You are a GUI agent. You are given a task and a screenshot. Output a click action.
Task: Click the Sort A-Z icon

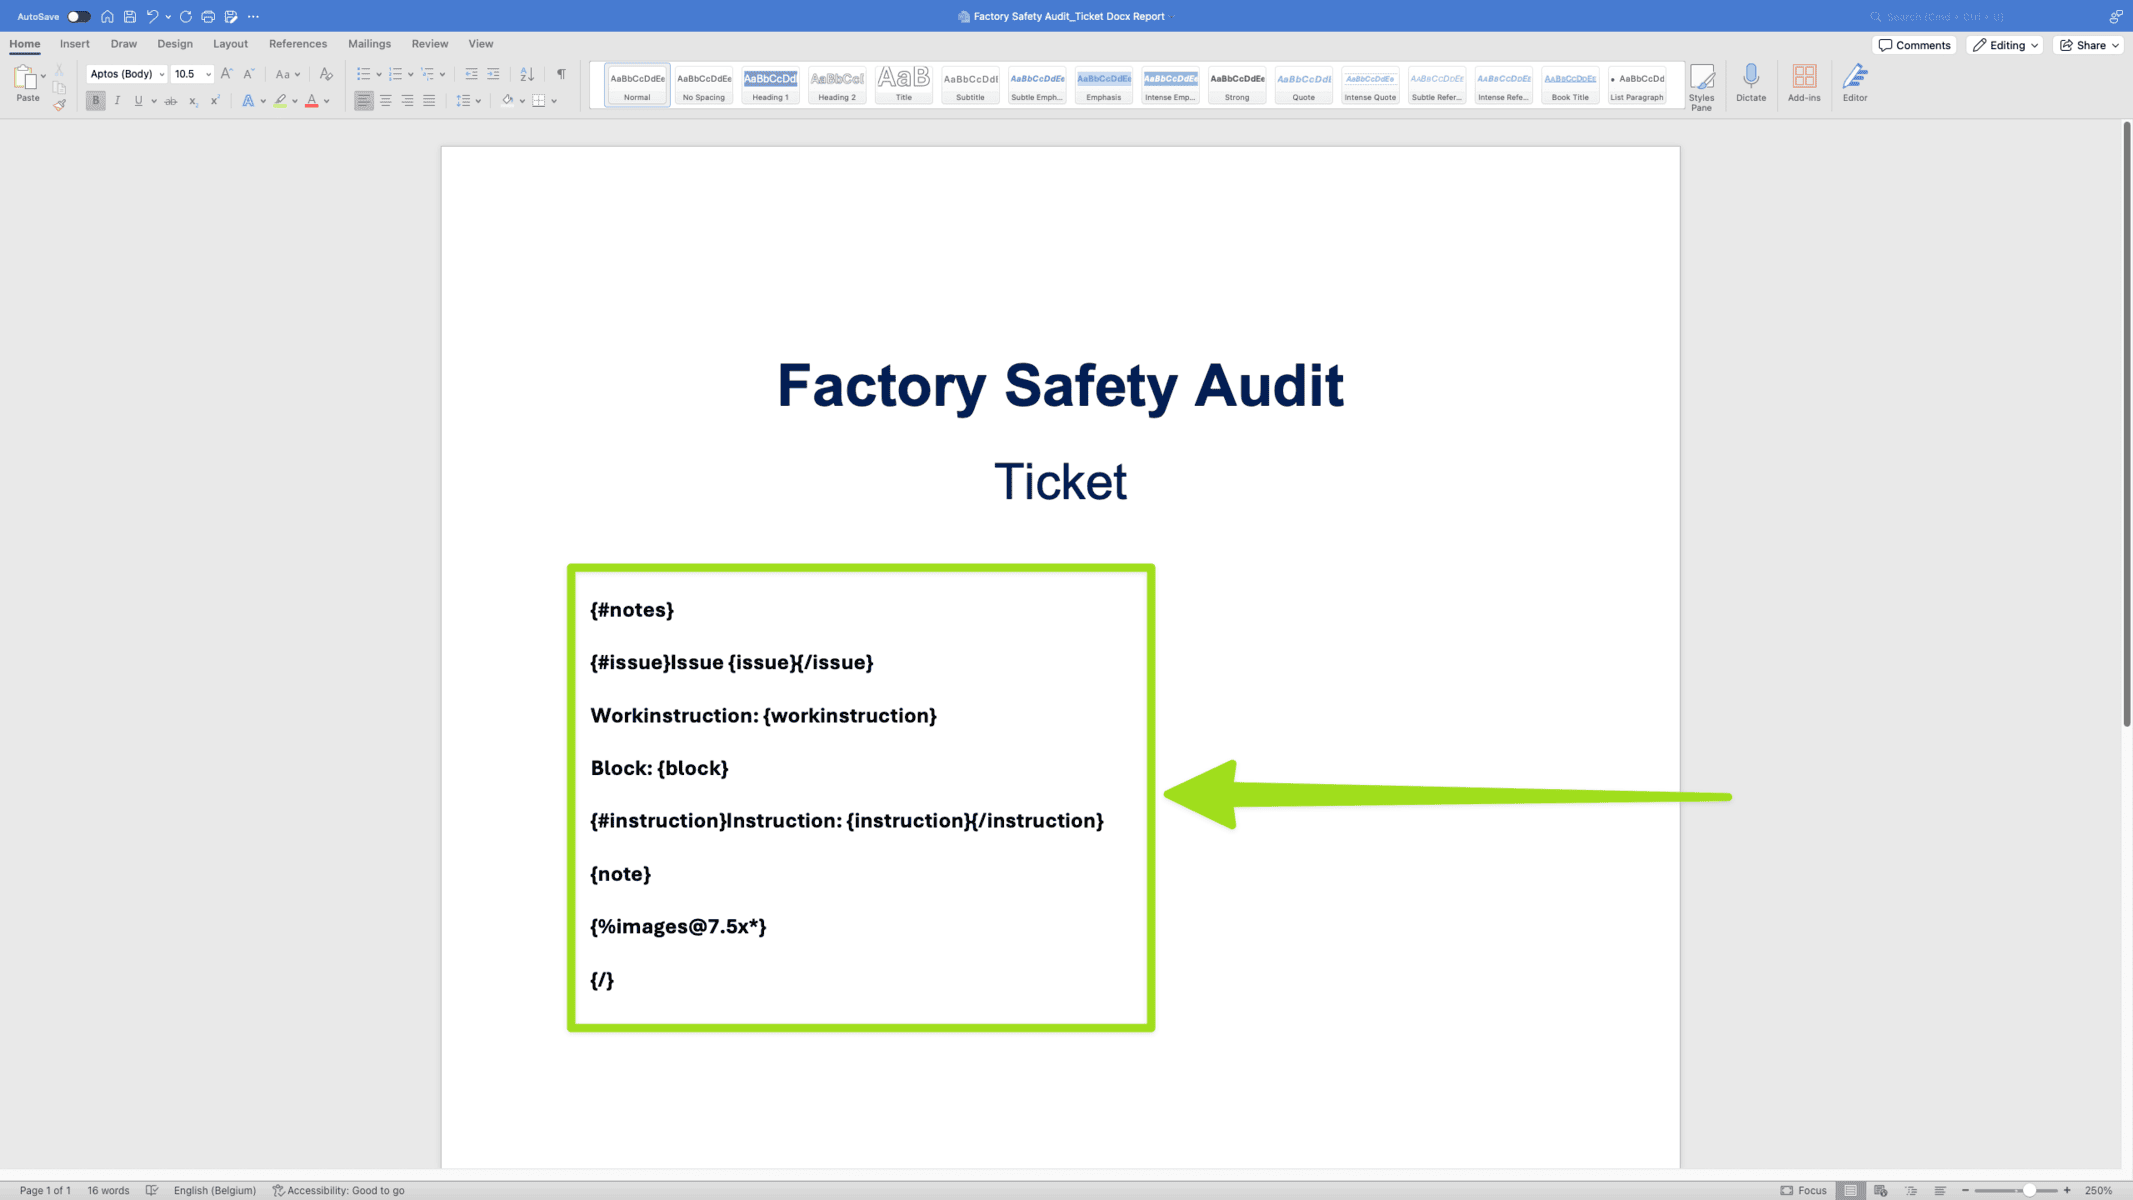click(x=527, y=74)
